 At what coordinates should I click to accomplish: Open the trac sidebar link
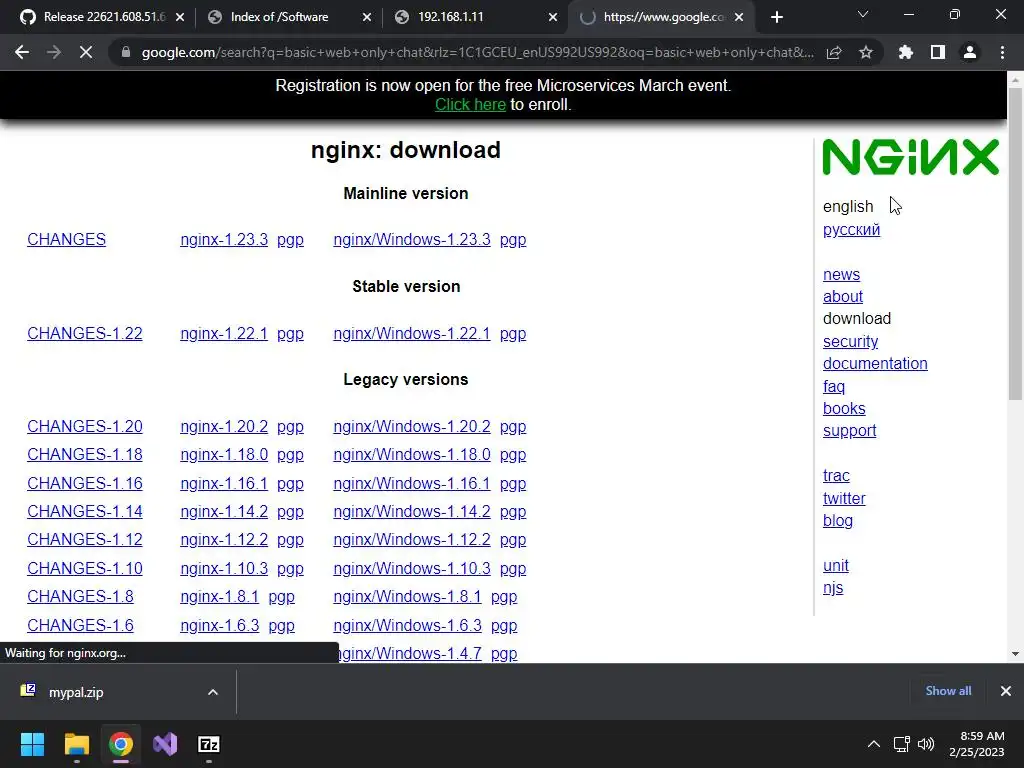click(836, 475)
